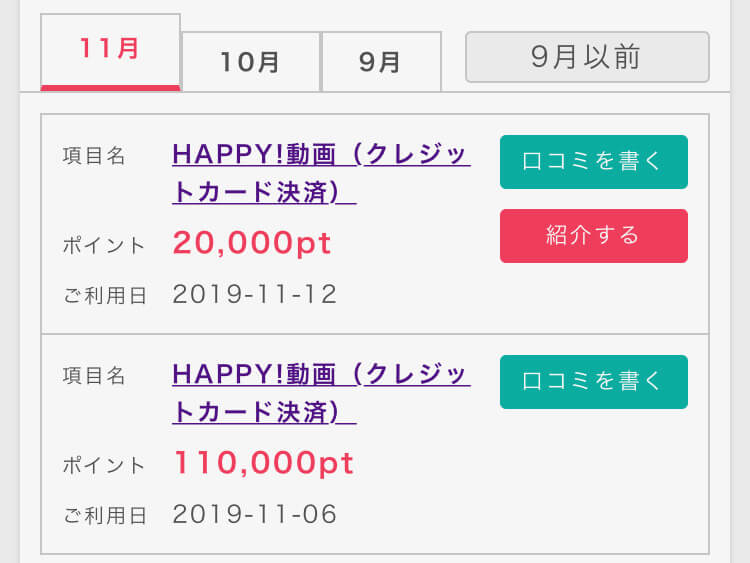Click the ポイント label beside 20,000pt
Image resolution: width=750 pixels, height=563 pixels.
(104, 245)
